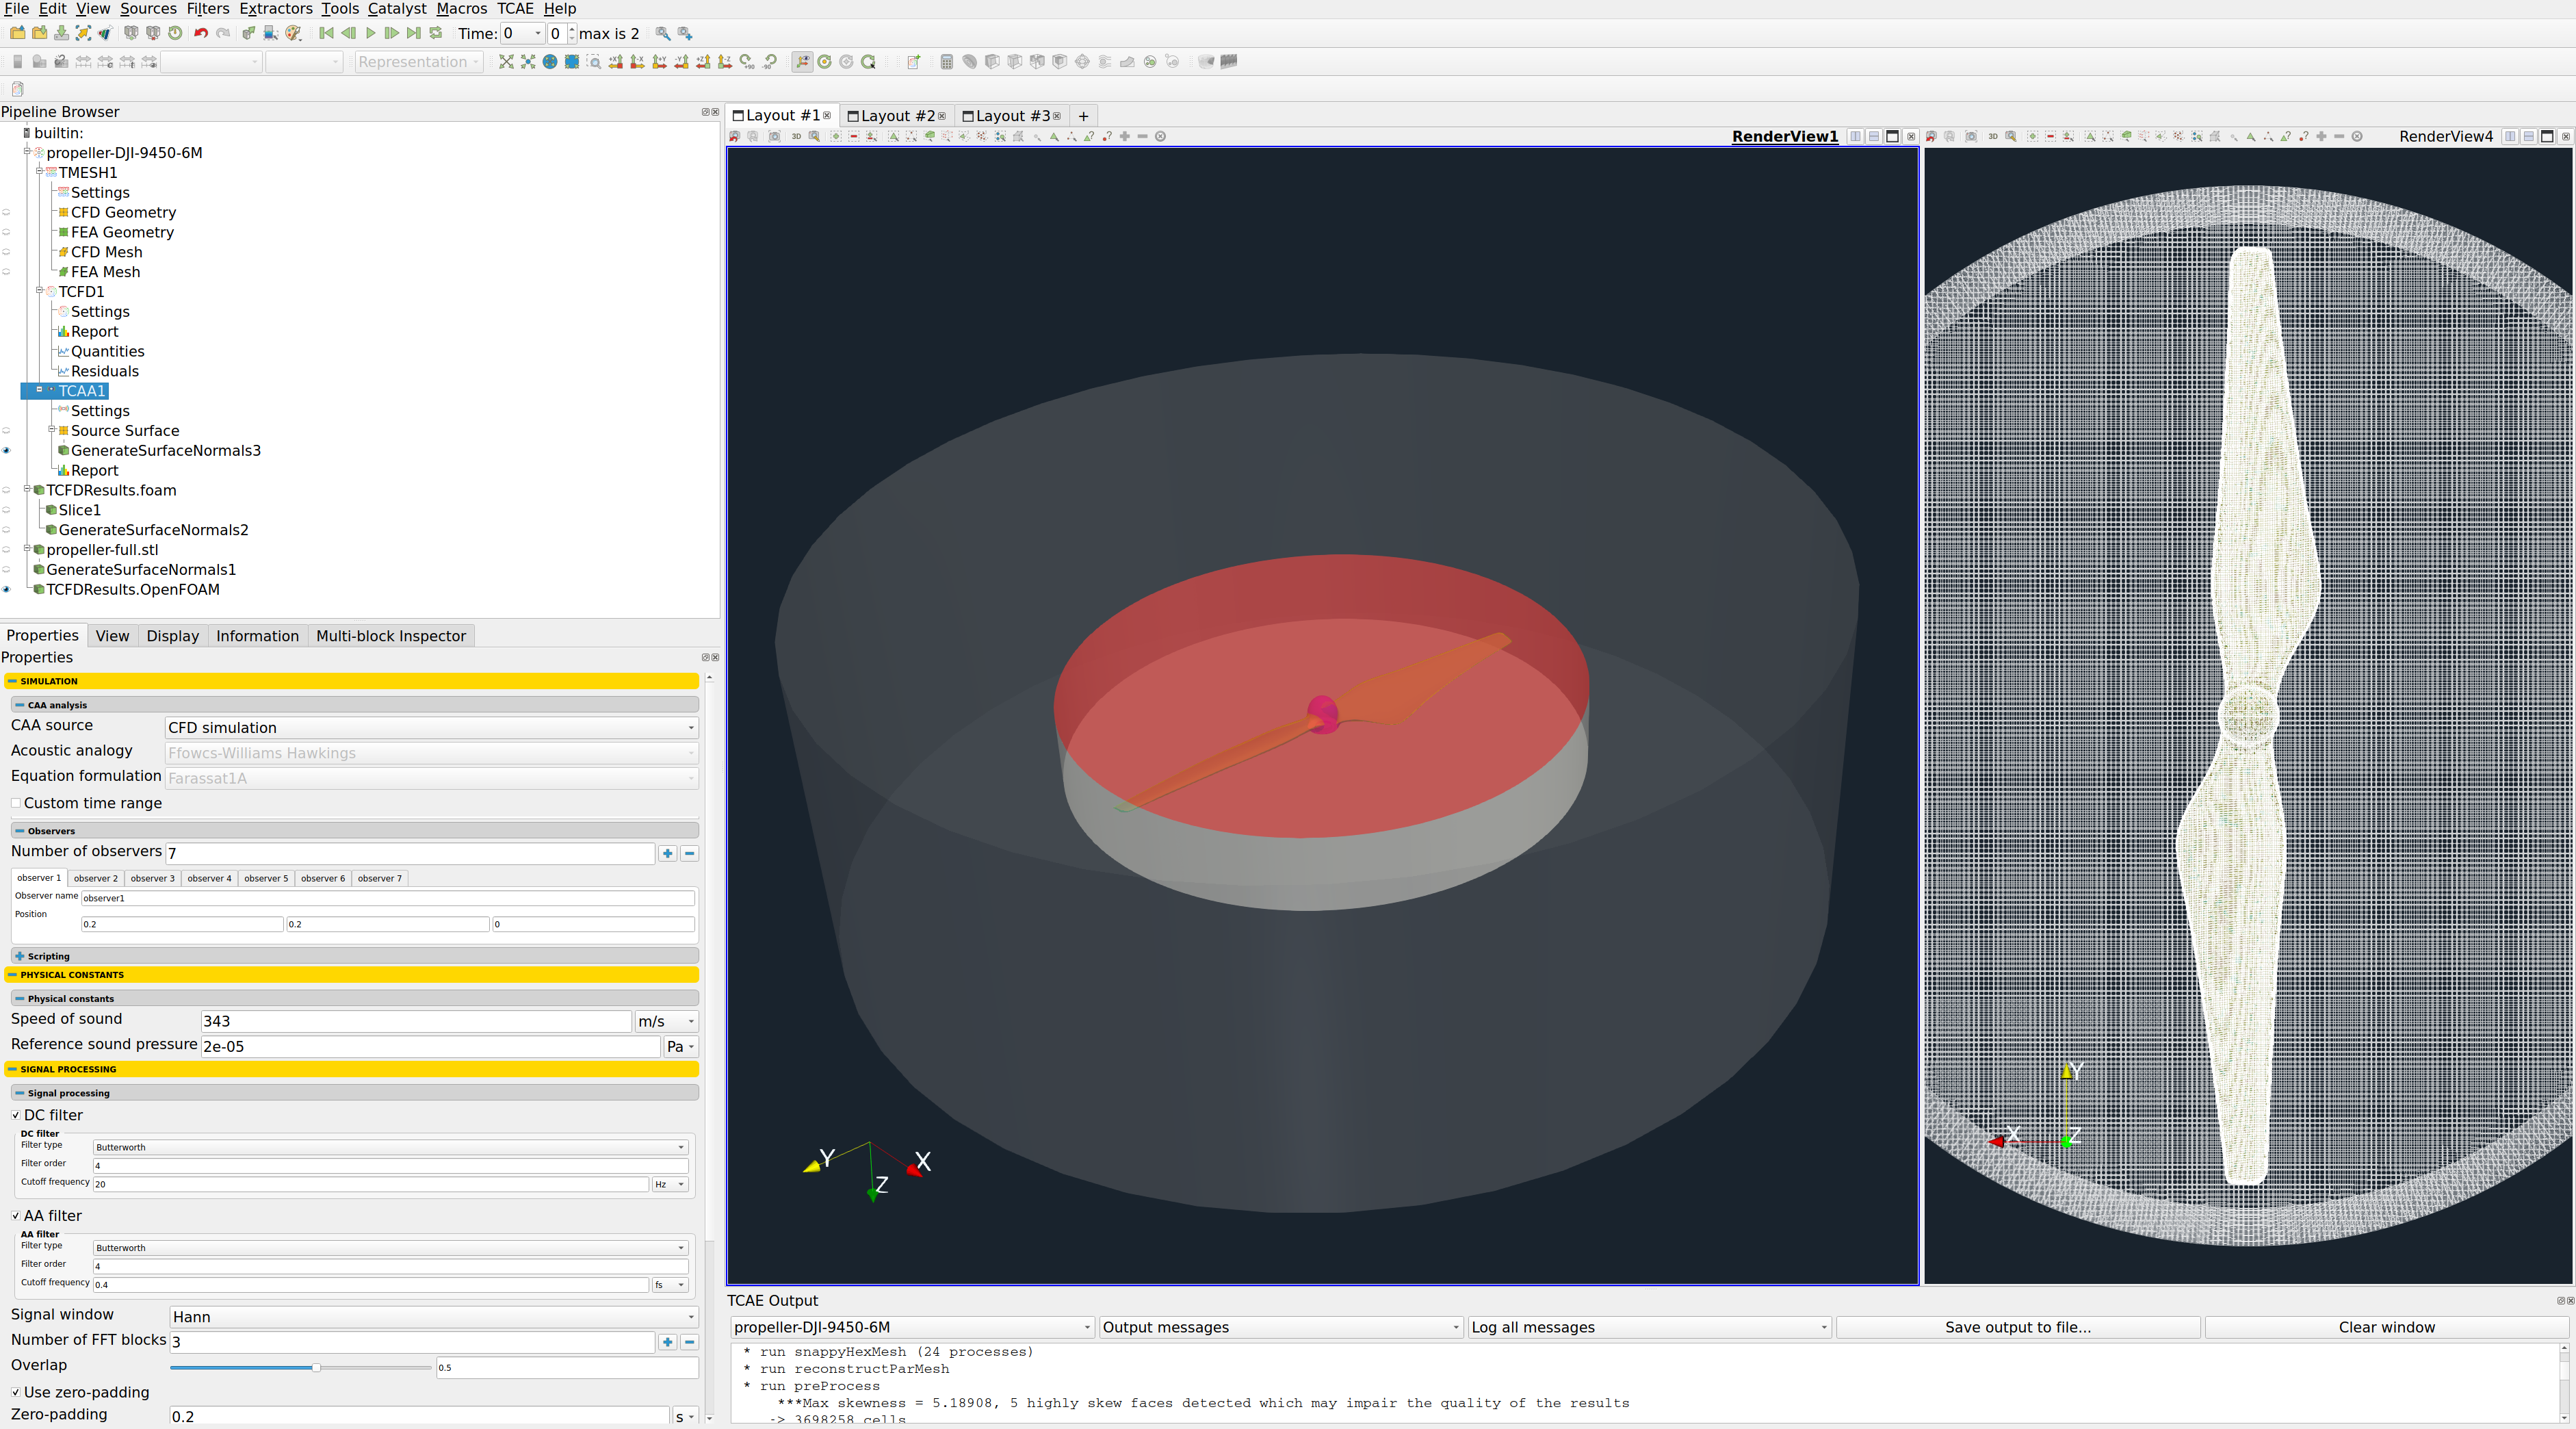Viewport: 2576px width, 1429px height.
Task: Jump to the first frame icon
Action: pos(326,33)
